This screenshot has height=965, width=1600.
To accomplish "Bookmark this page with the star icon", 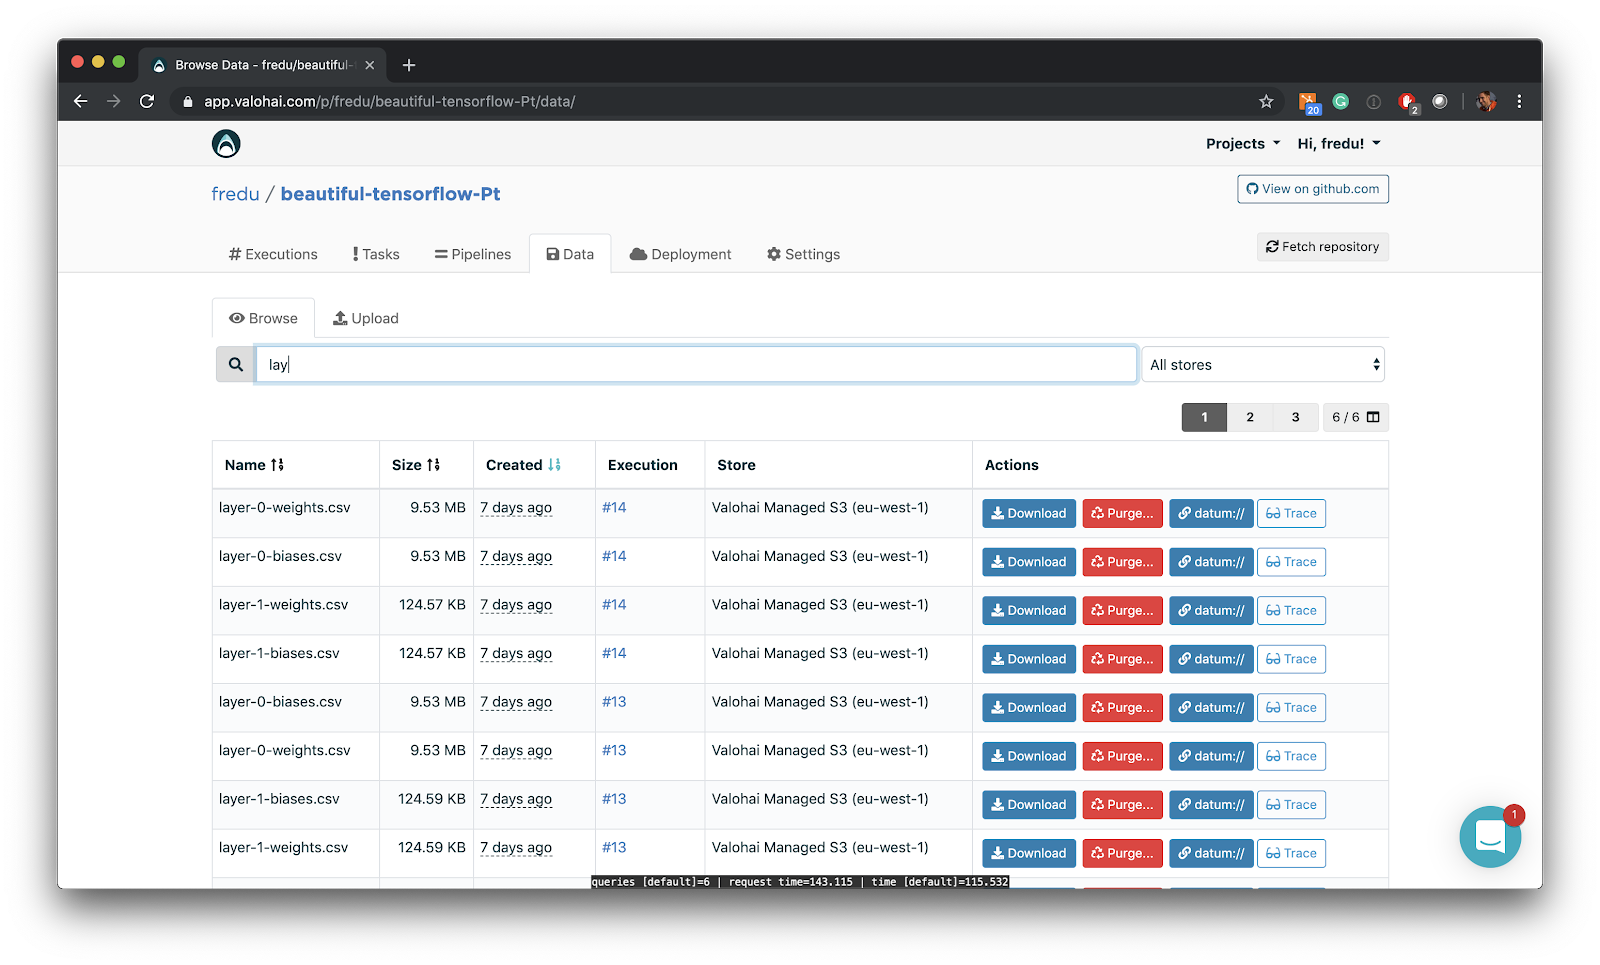I will tap(1266, 101).
